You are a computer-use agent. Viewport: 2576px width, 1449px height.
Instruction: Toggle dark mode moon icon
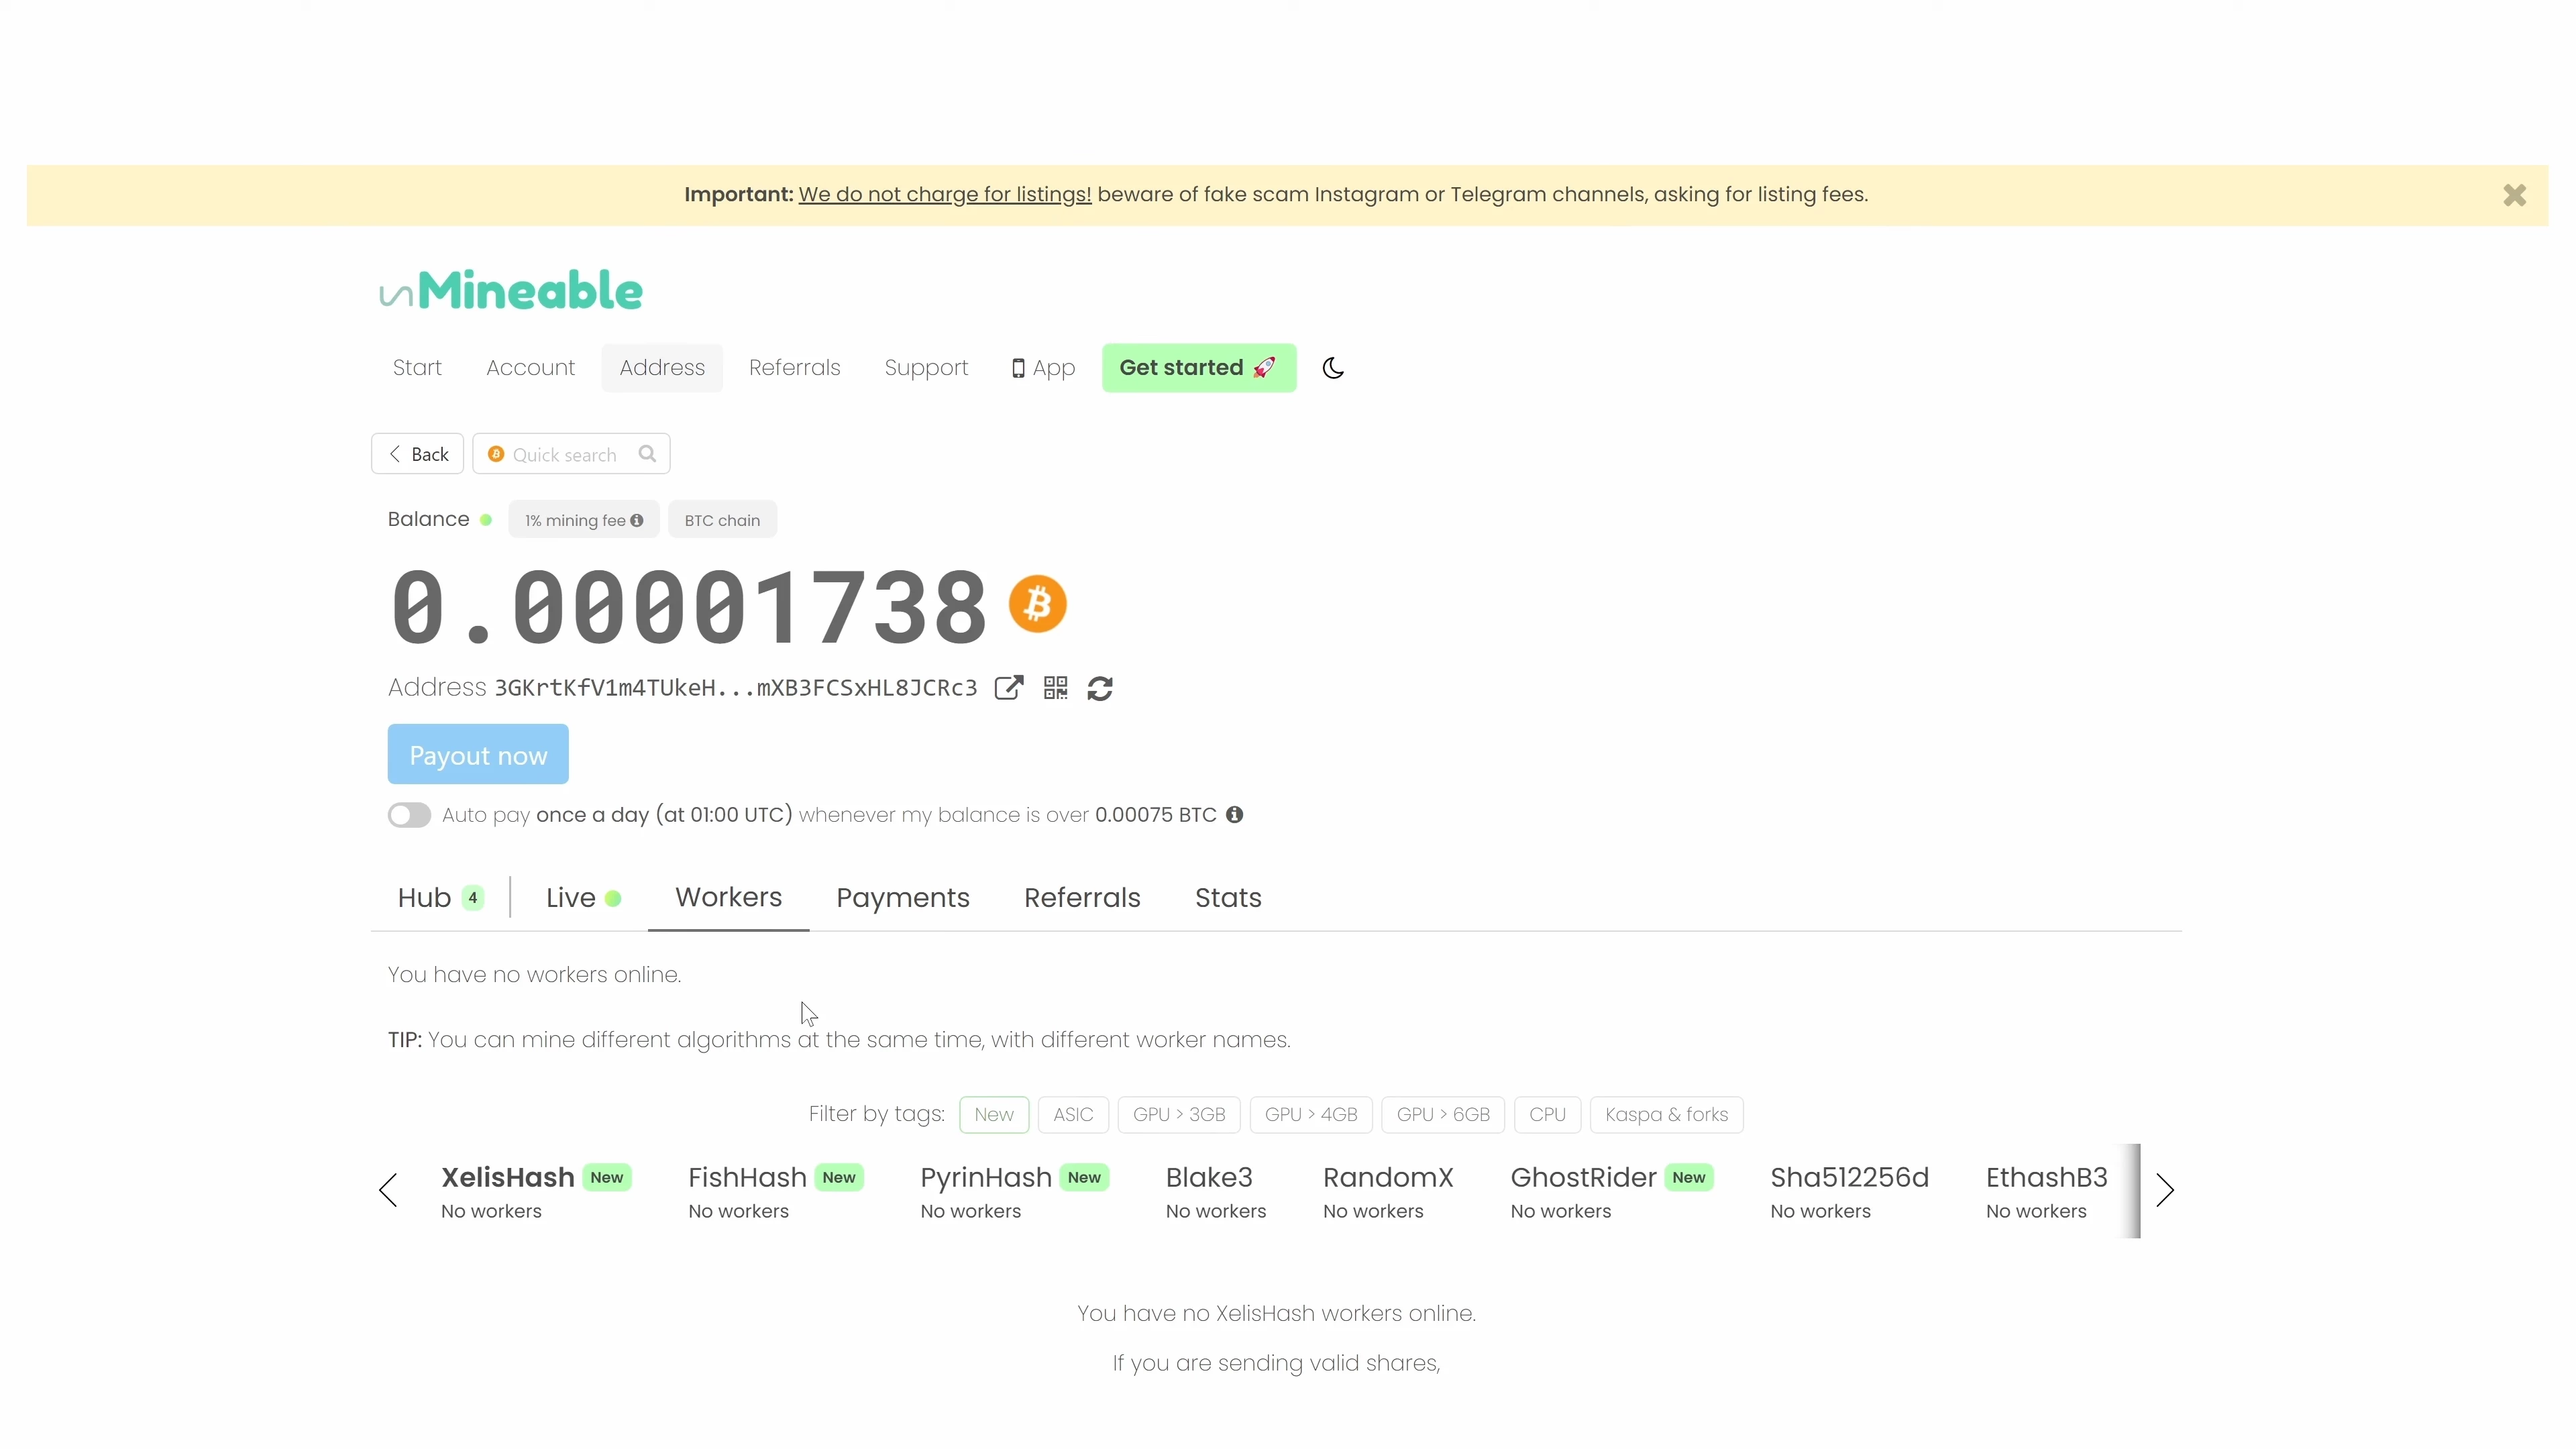click(x=1333, y=368)
